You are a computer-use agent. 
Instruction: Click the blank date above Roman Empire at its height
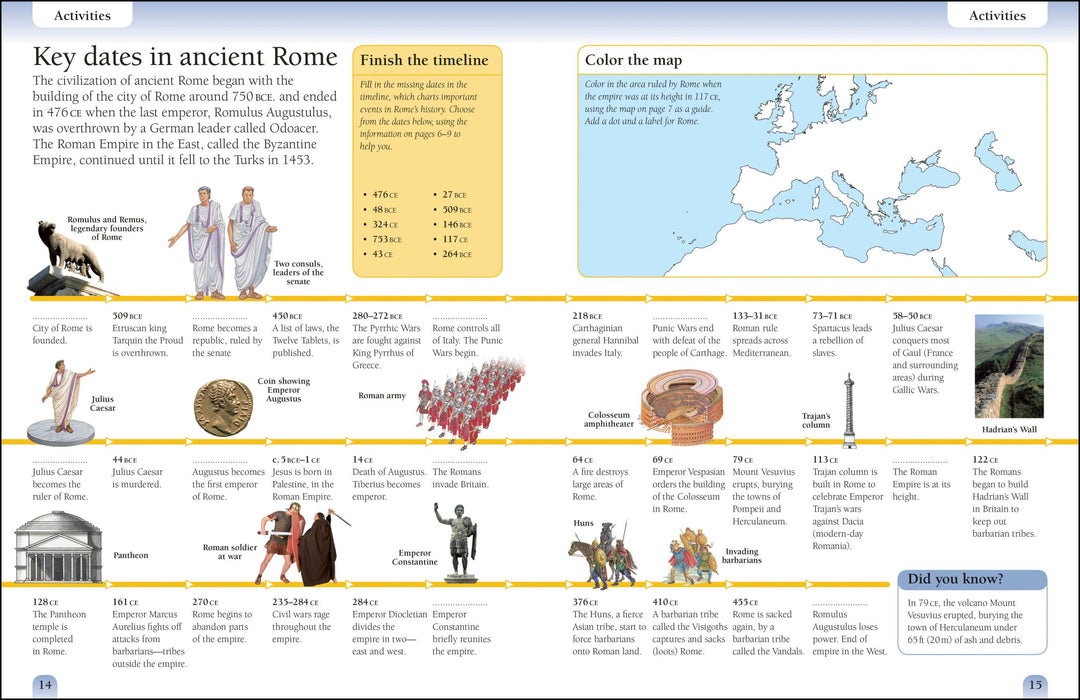pyautogui.click(x=920, y=461)
